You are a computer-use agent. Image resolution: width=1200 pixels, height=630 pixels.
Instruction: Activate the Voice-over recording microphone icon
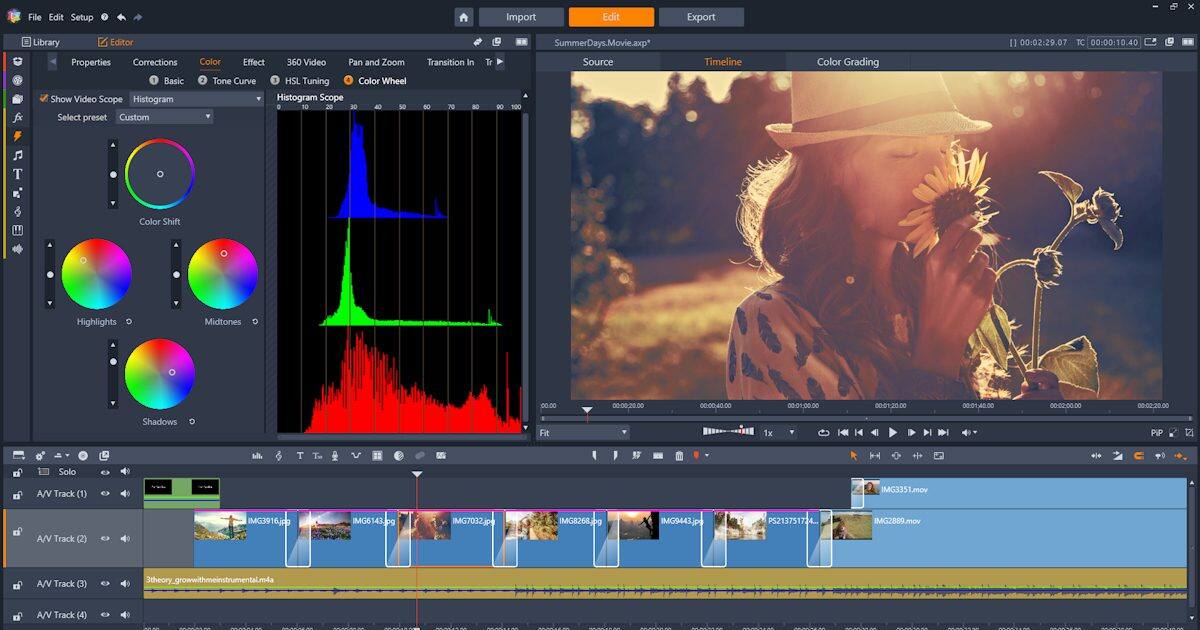[x=335, y=455]
